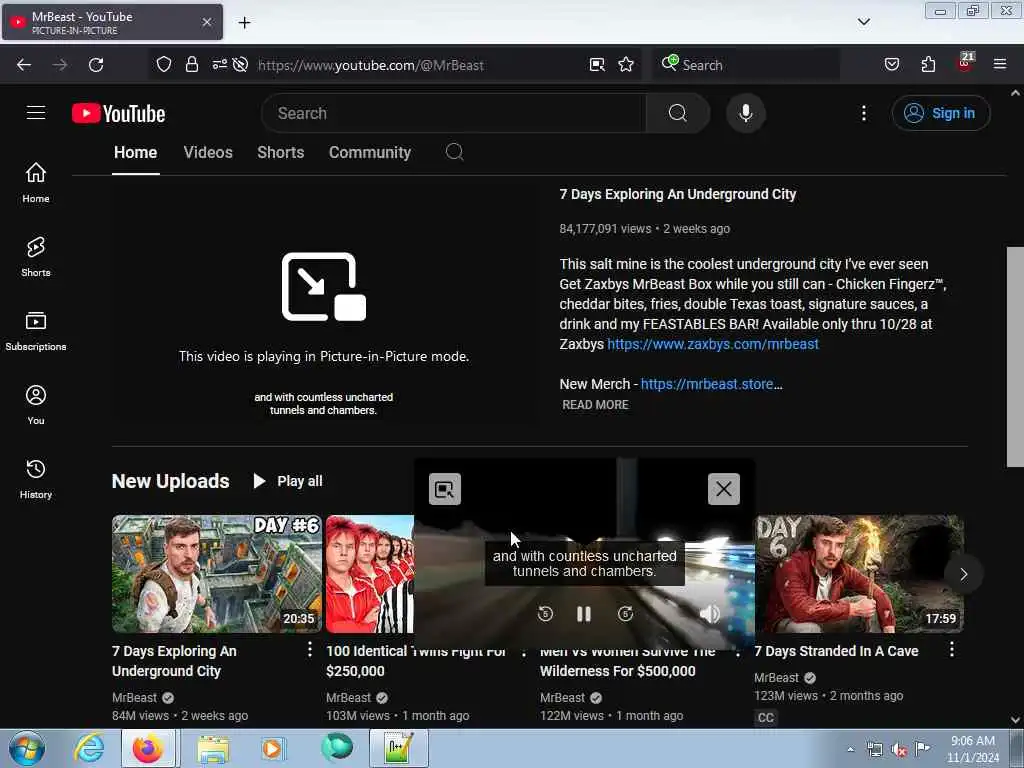Open You in the left sidebar
Image resolution: width=1024 pixels, height=768 pixels.
[36, 404]
